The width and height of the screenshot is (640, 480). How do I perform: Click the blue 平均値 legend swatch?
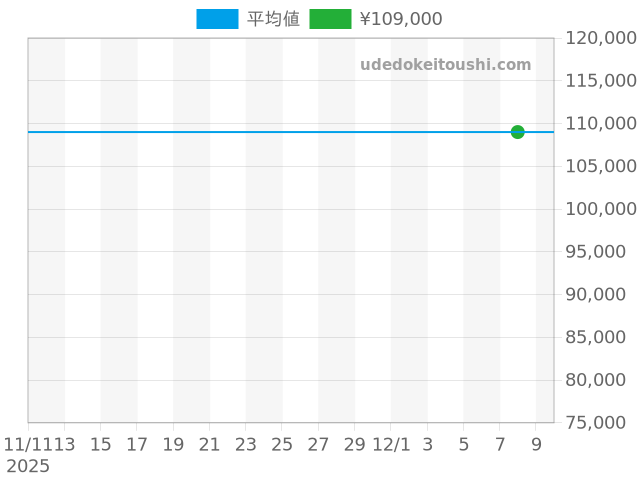point(217,19)
